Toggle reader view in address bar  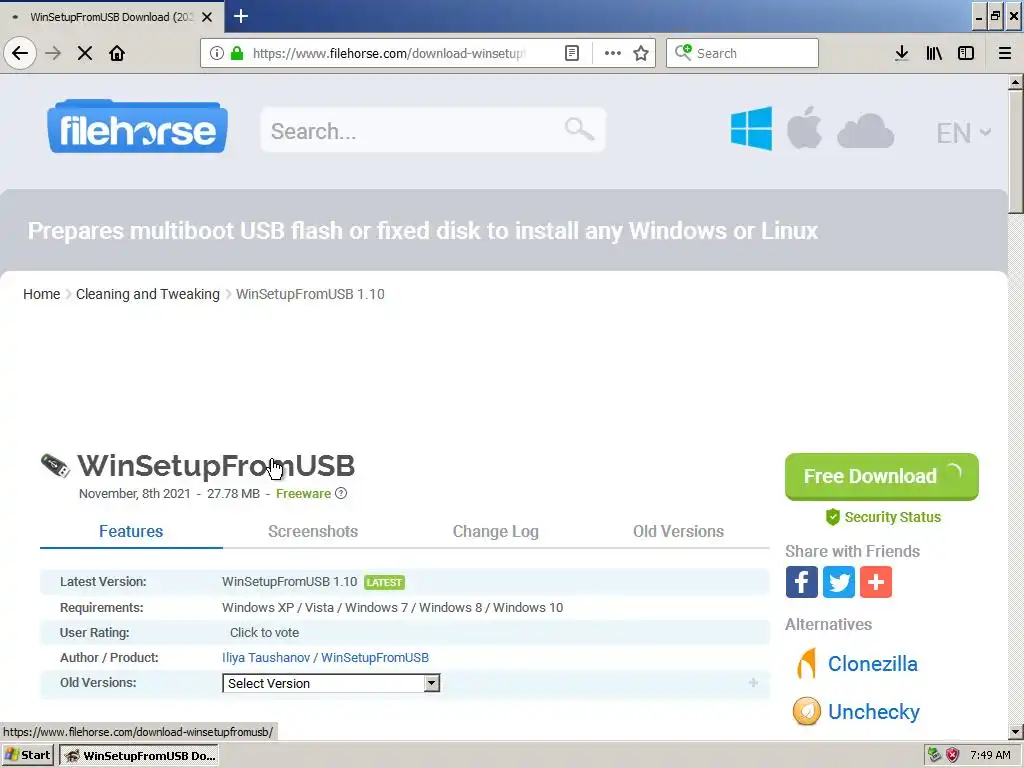[x=571, y=53]
